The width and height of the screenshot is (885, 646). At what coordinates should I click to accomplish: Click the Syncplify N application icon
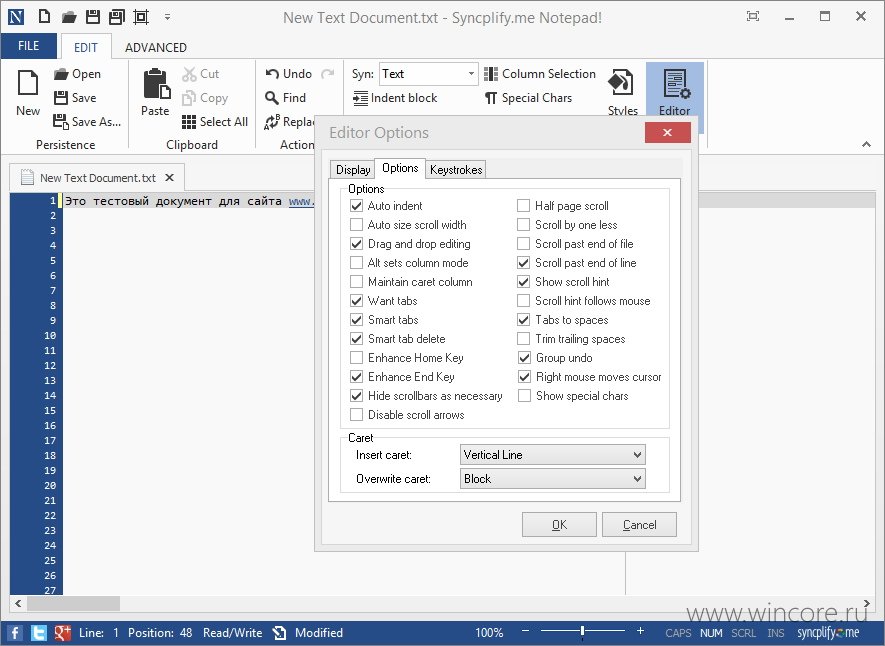[16, 17]
